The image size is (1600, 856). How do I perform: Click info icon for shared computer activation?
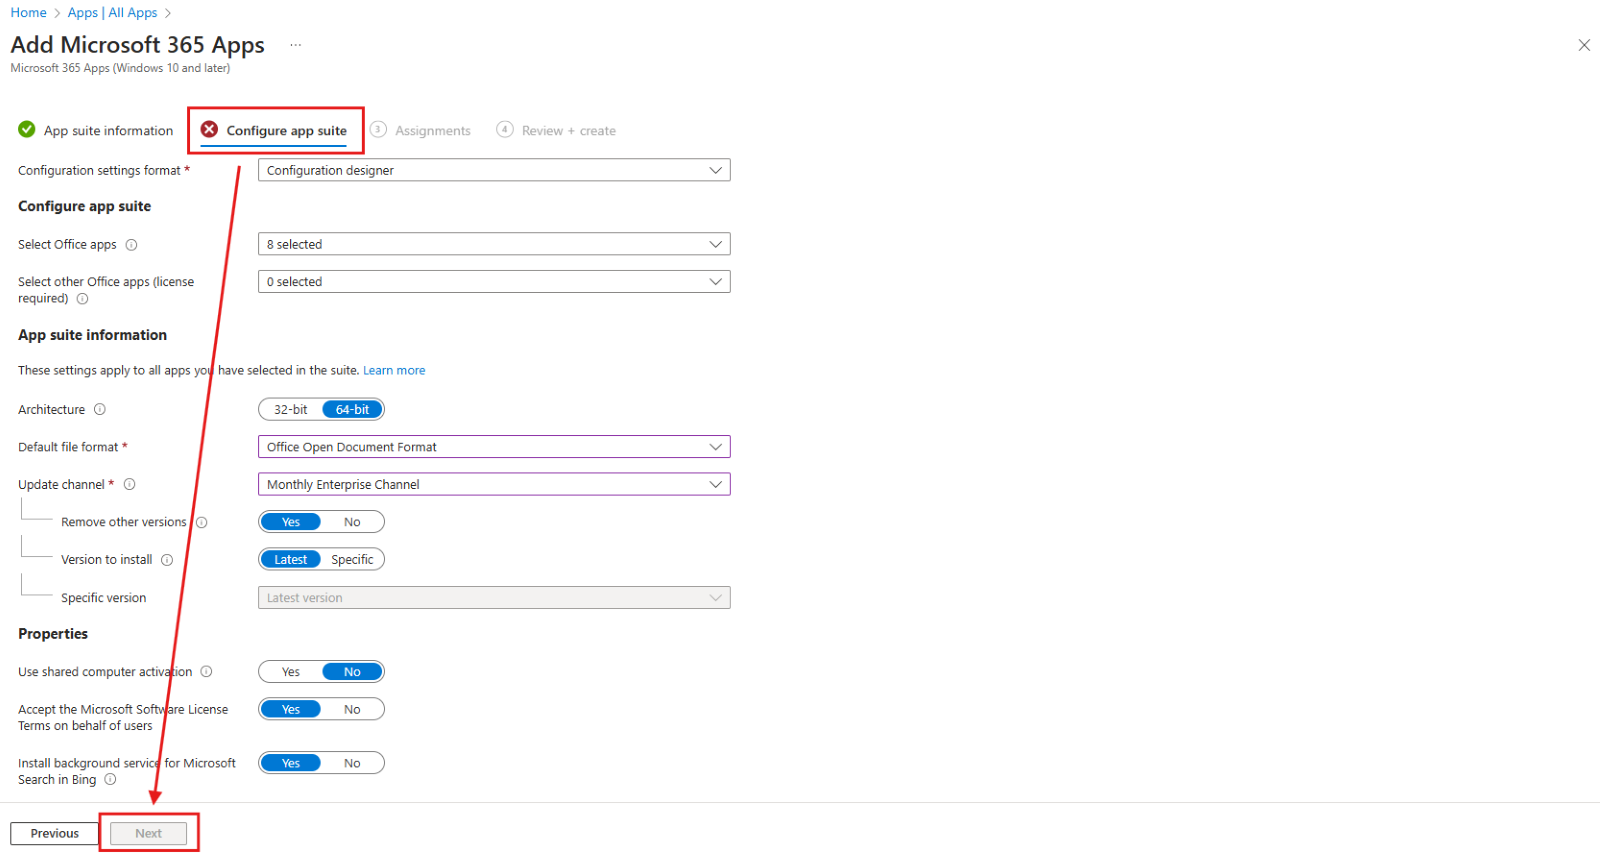click(x=206, y=672)
